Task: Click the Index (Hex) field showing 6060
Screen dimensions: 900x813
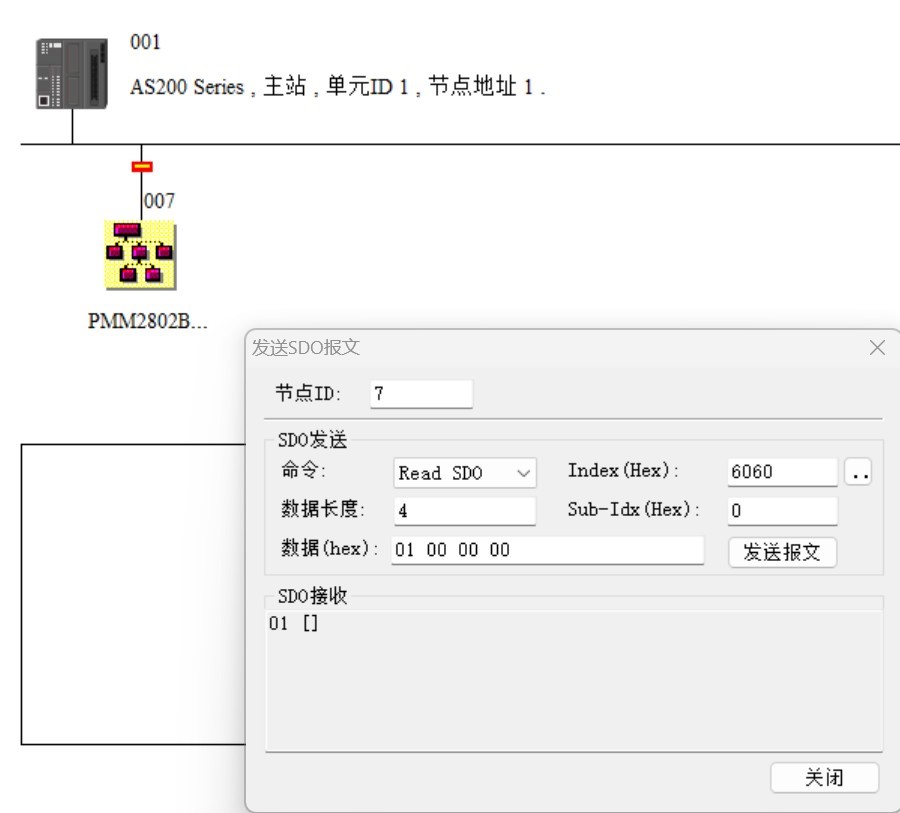Action: [782, 472]
